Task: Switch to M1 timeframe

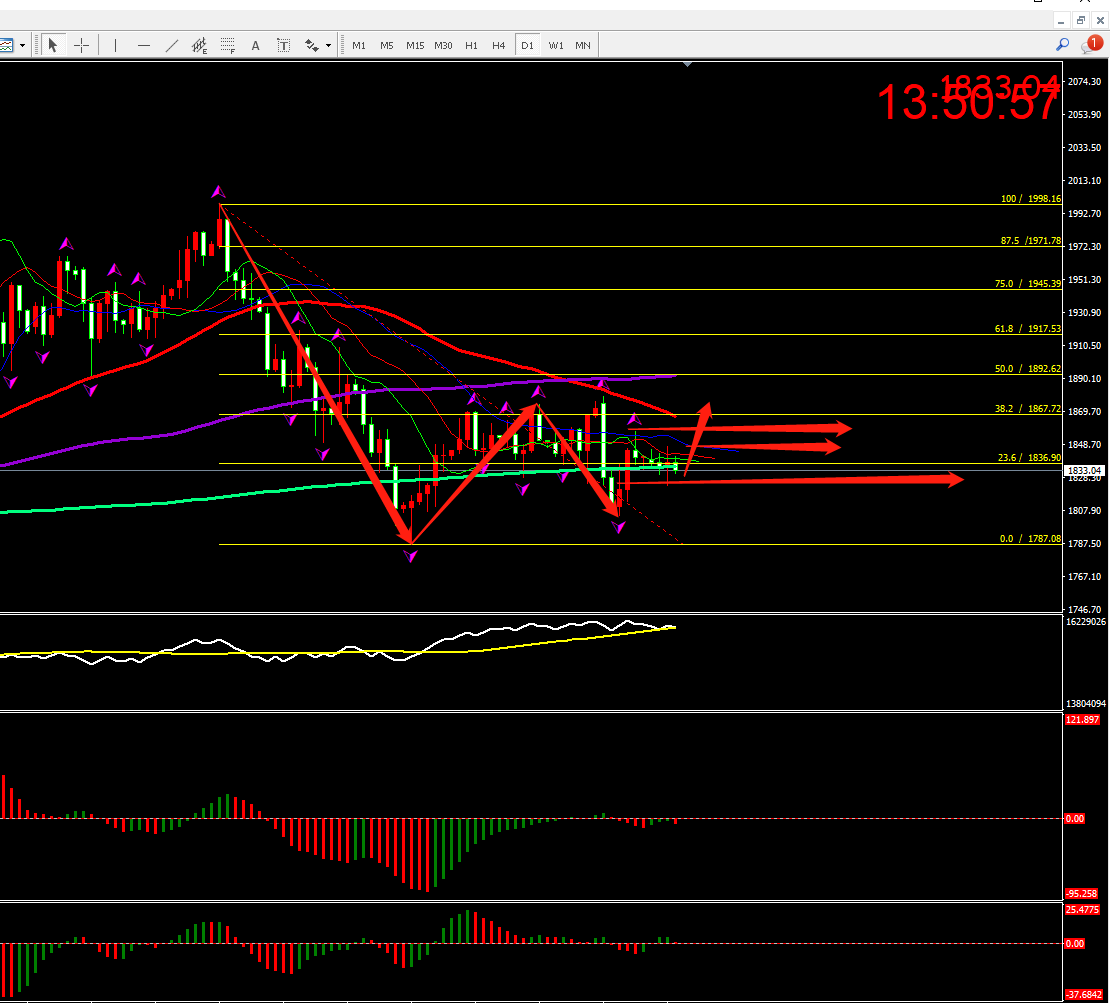Action: [358, 45]
